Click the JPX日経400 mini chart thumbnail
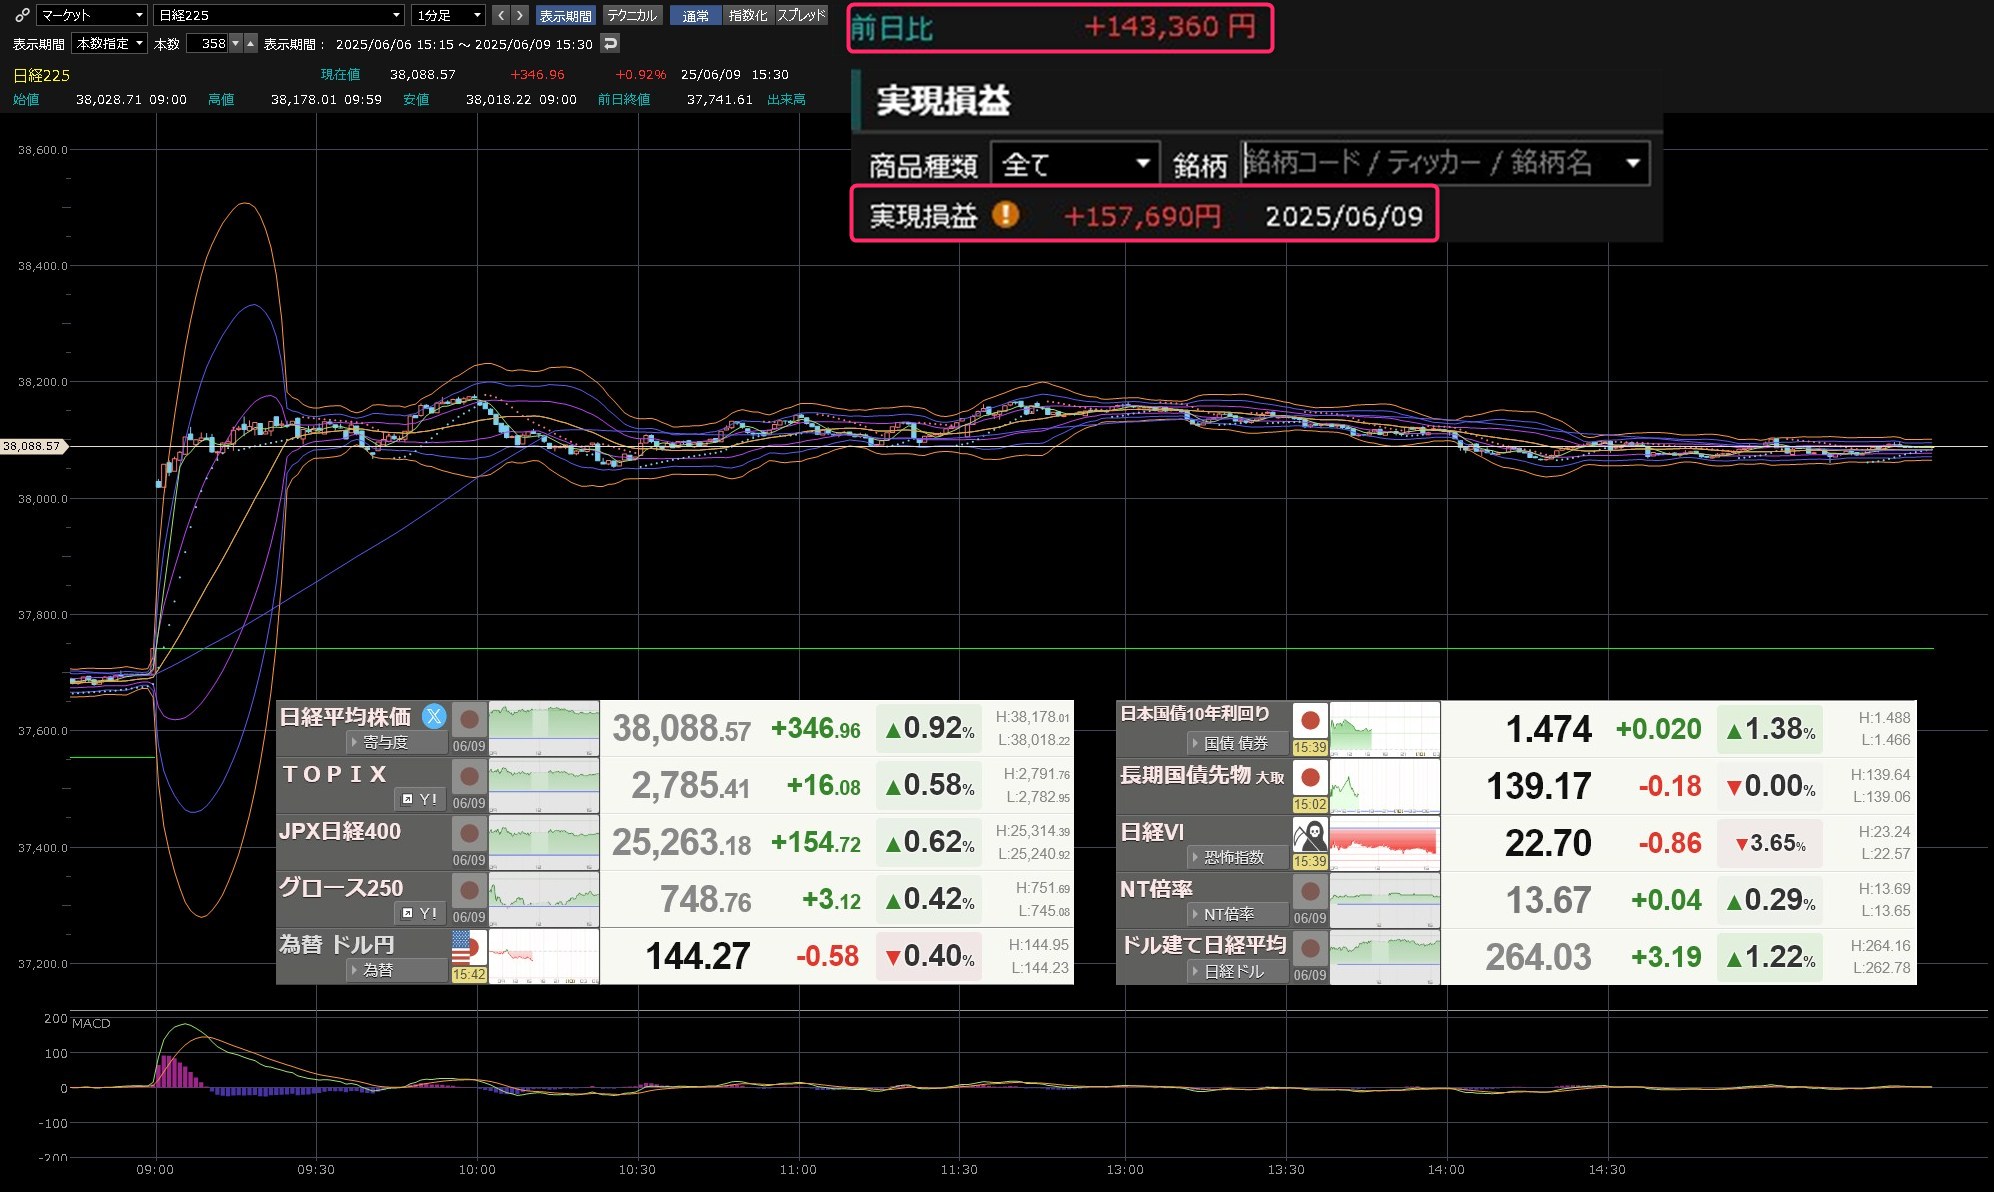Screen dimensions: 1994x1192 coord(544,843)
